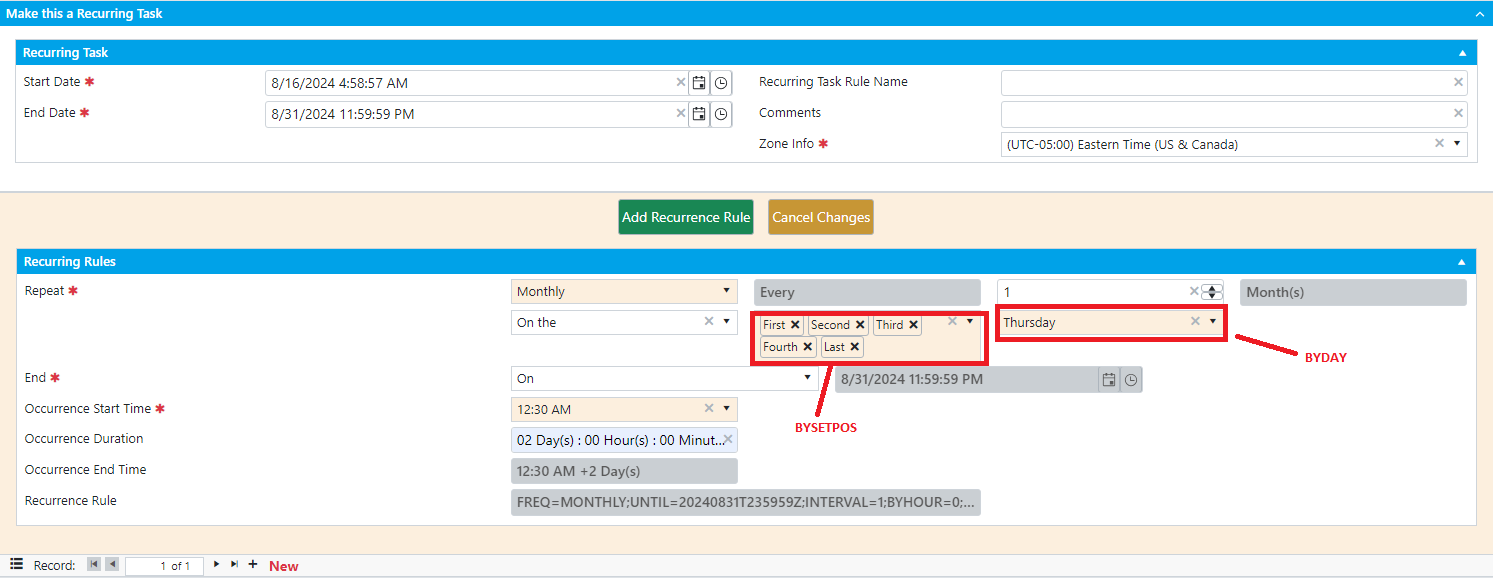The height and width of the screenshot is (579, 1493).
Task: Collapse the Recurring Rules panel
Action: [x=1462, y=262]
